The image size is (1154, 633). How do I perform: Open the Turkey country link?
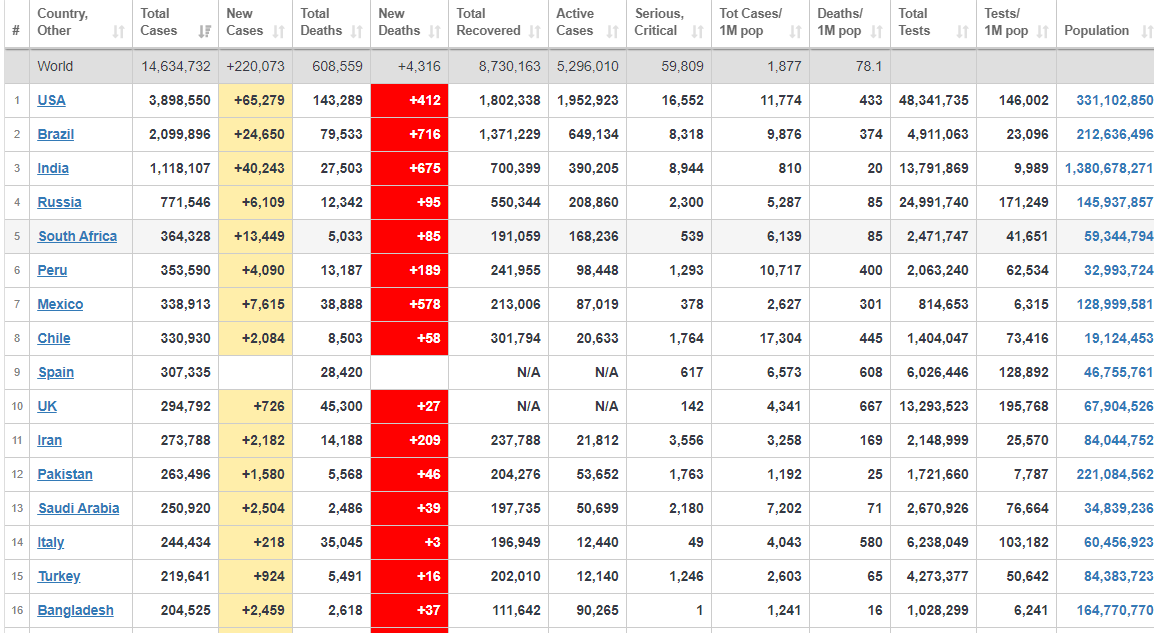pyautogui.click(x=59, y=576)
